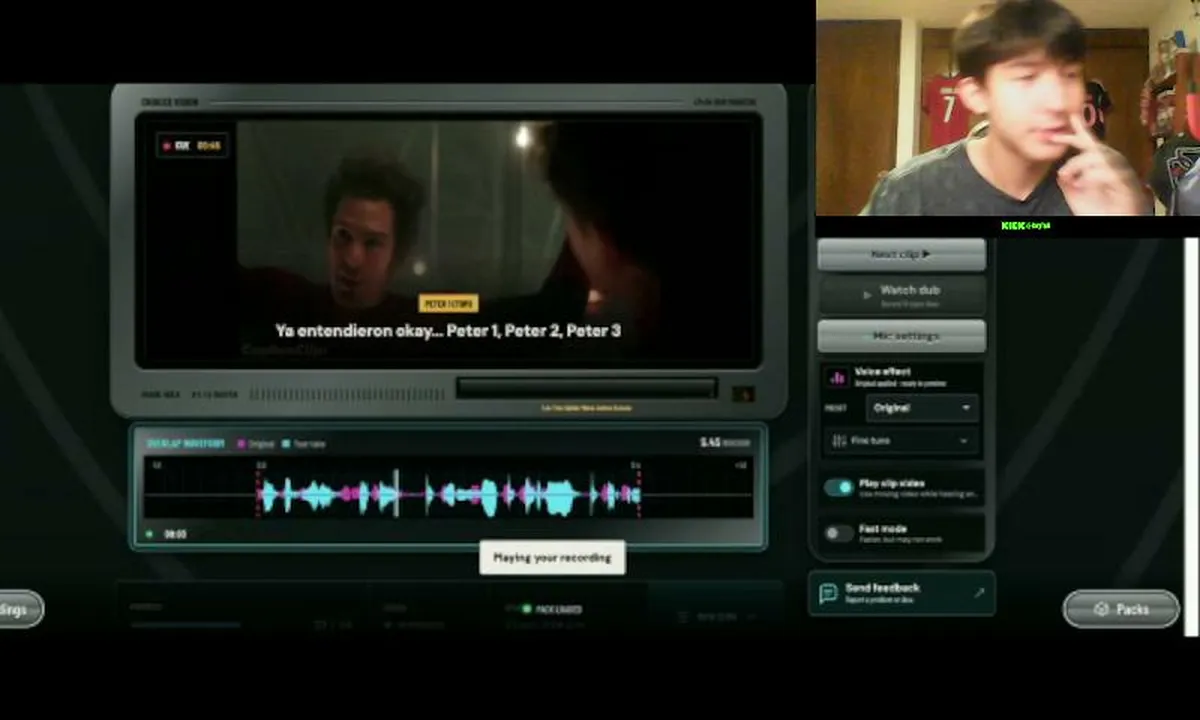Image resolution: width=1200 pixels, height=720 pixels.
Task: Click the green status dot beside 00:00
Action: pyautogui.click(x=150, y=534)
